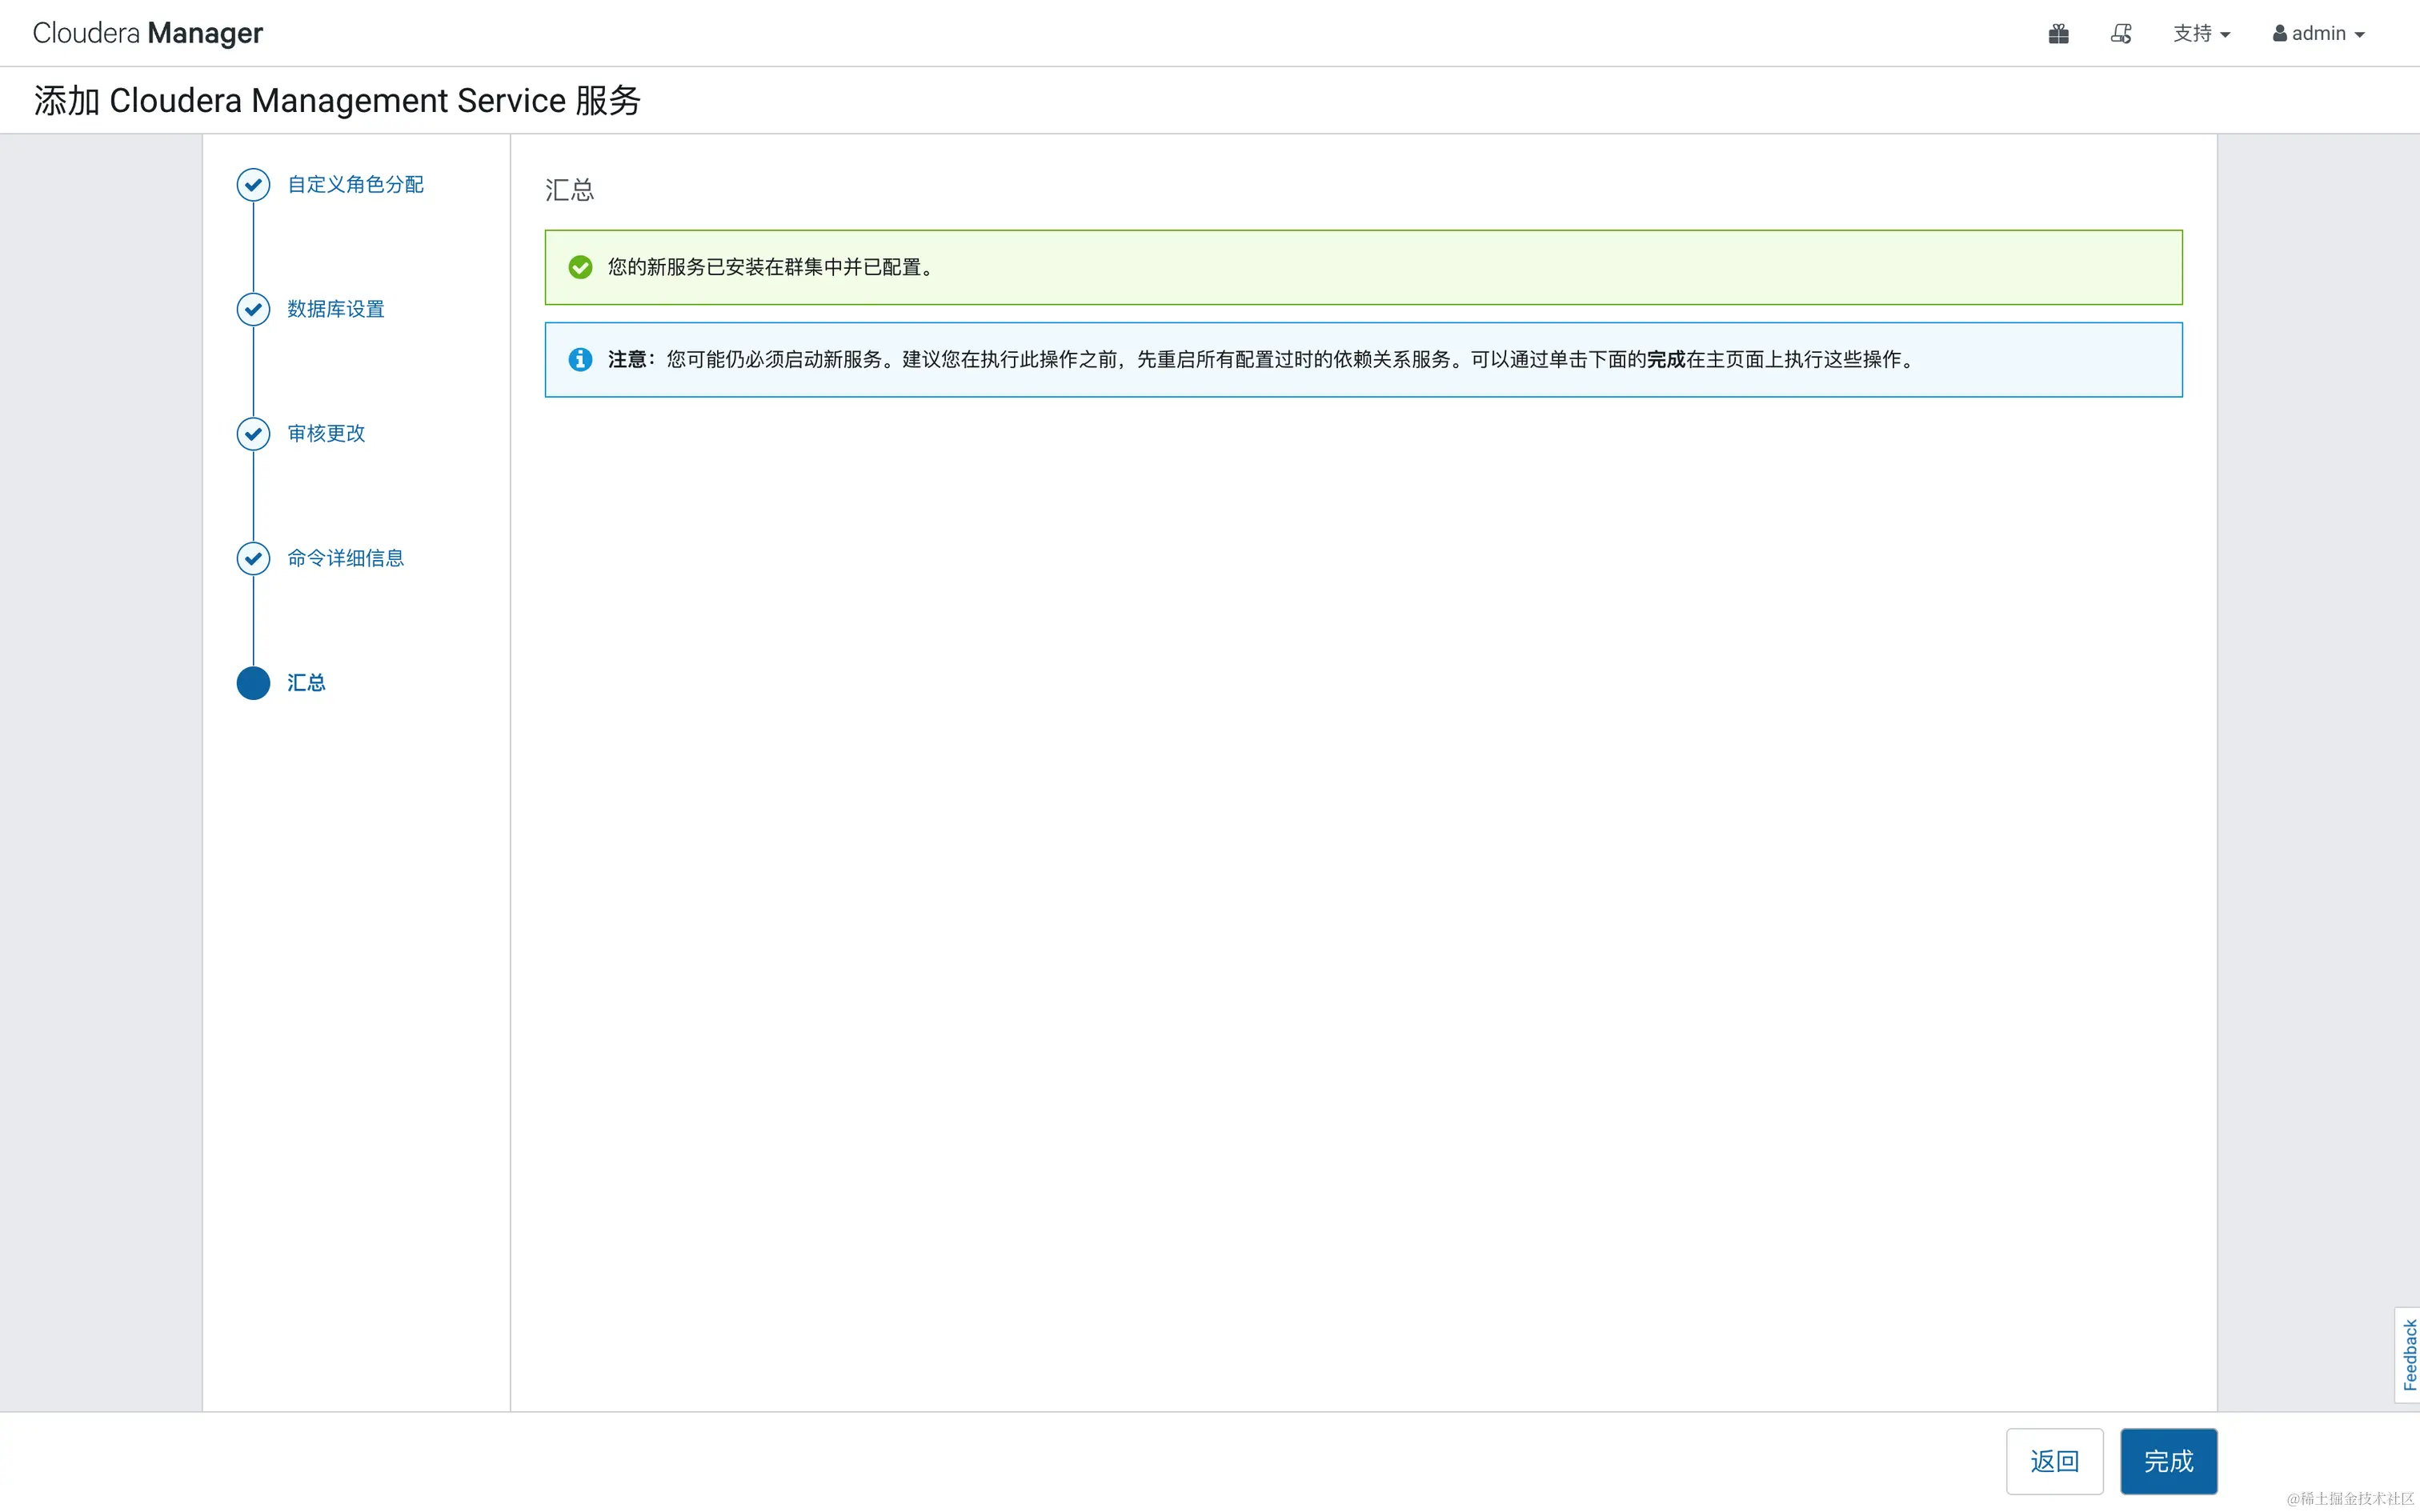This screenshot has width=2420, height=1512.
Task: Click the 完成 finish button
Action: (2168, 1461)
